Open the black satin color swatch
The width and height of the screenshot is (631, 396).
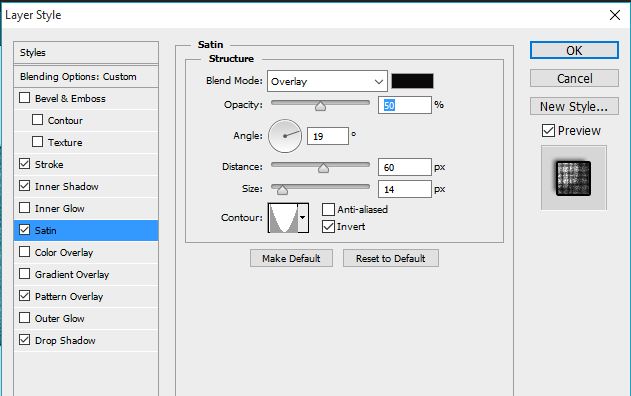tap(412, 81)
